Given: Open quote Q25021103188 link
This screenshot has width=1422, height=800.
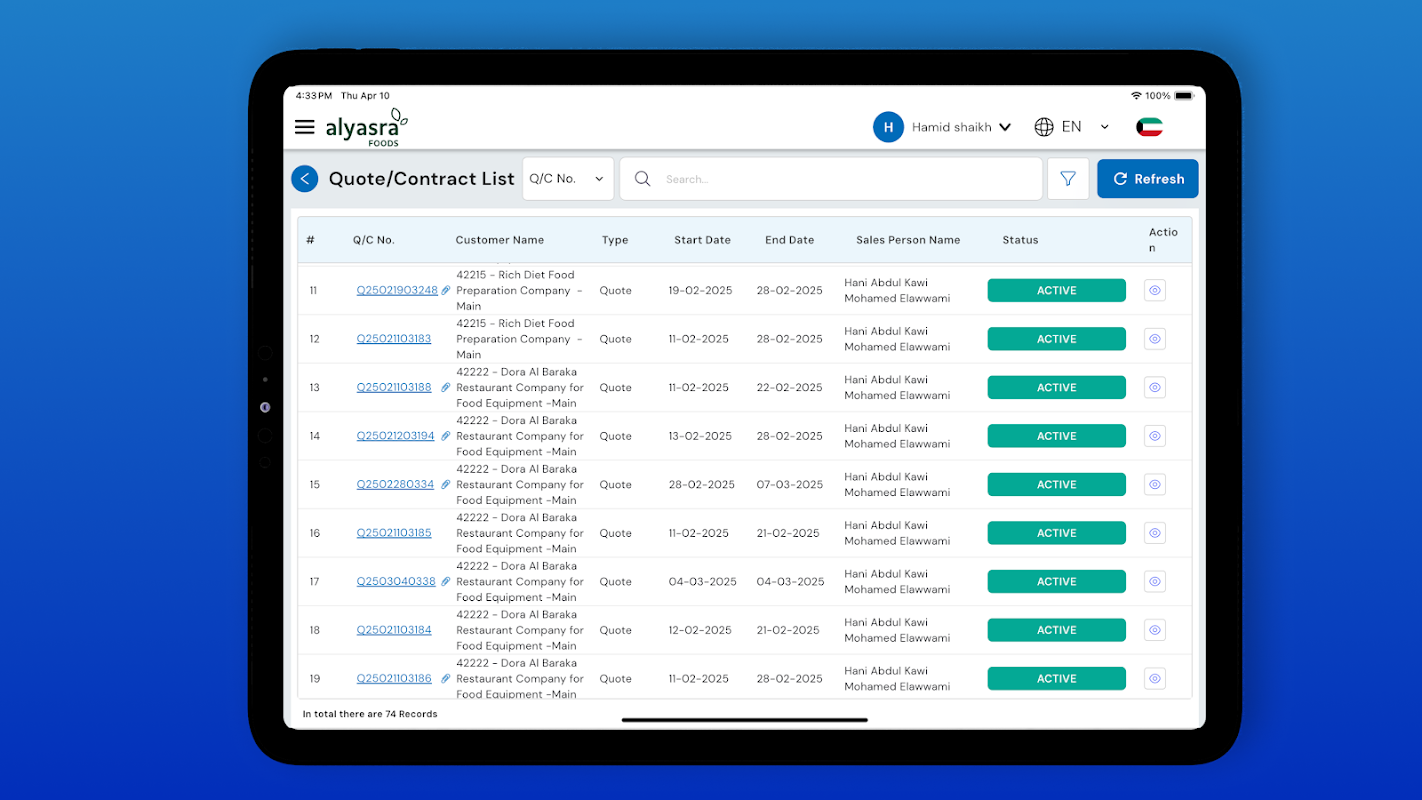Looking at the screenshot, I should (x=394, y=388).
